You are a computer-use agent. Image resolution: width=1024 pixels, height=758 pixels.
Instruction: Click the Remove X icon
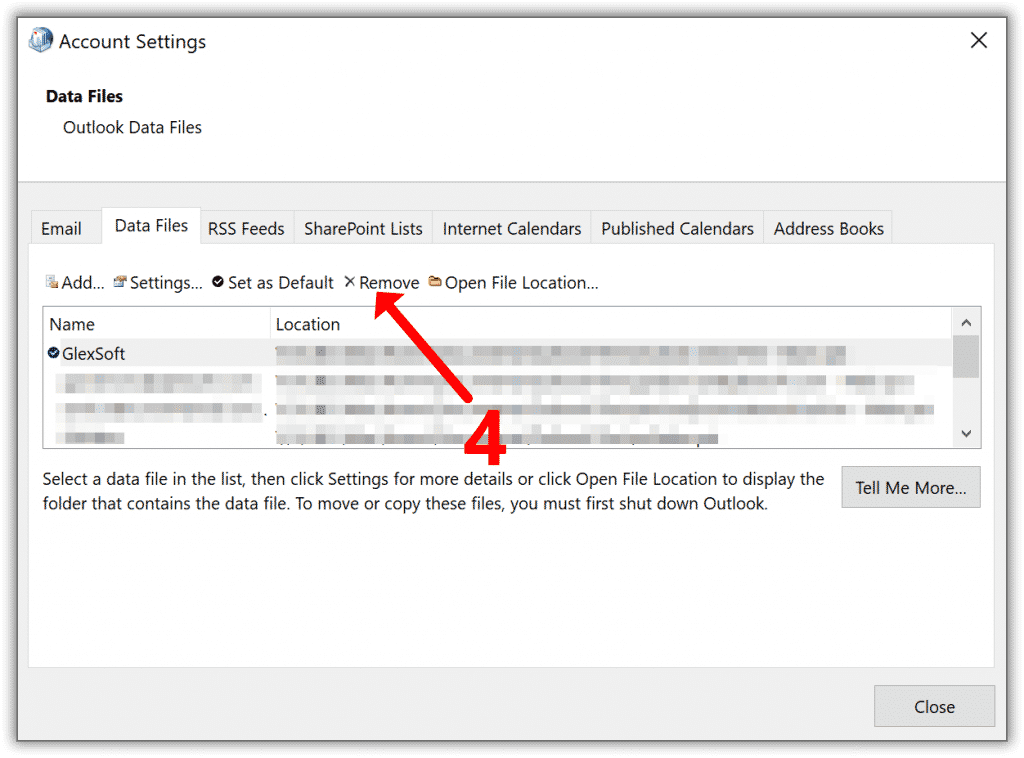[x=350, y=282]
